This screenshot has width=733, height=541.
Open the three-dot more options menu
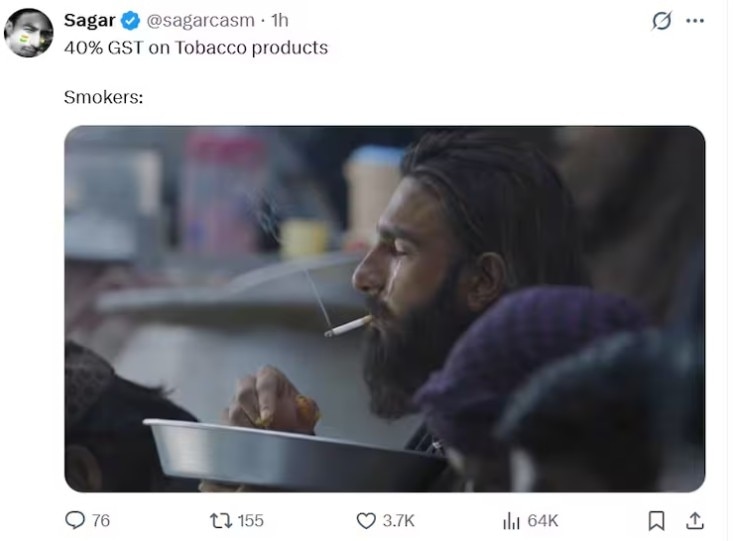694,21
